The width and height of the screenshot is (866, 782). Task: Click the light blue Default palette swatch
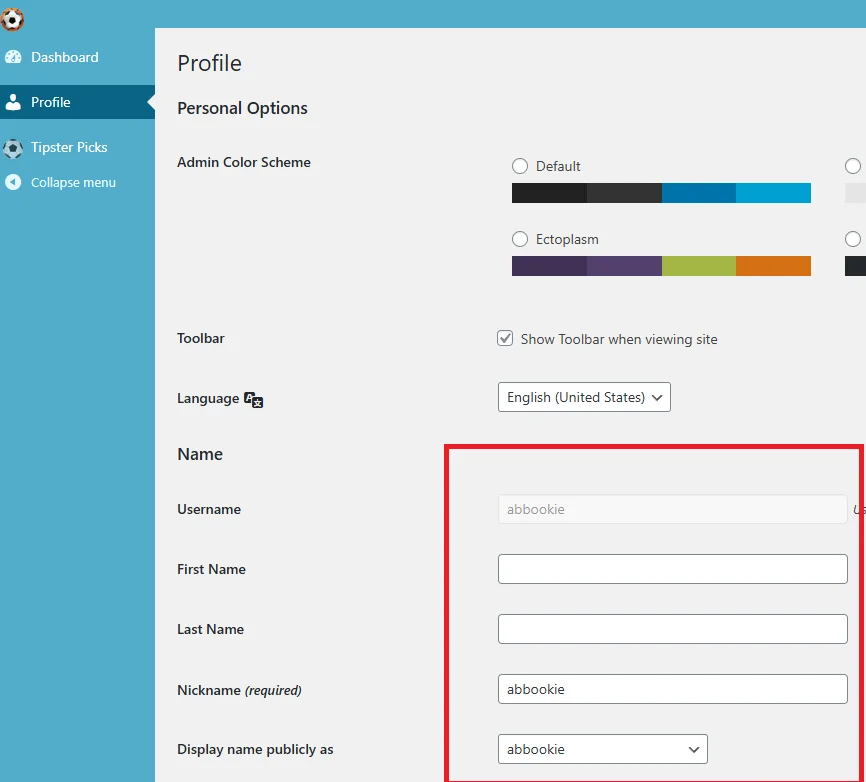[773, 193]
